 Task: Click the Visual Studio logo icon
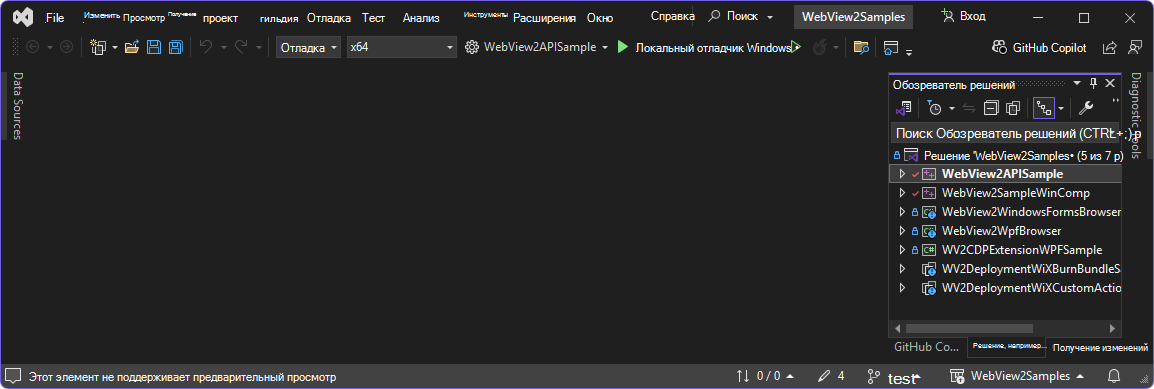(x=23, y=17)
